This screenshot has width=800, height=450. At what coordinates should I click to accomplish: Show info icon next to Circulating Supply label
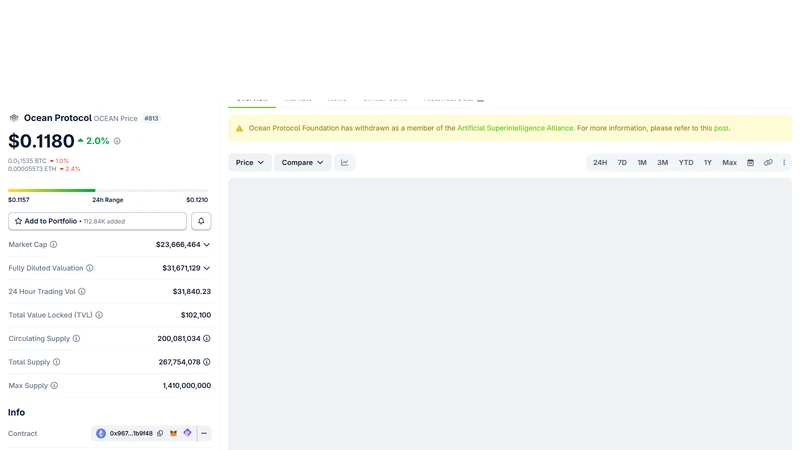77,338
